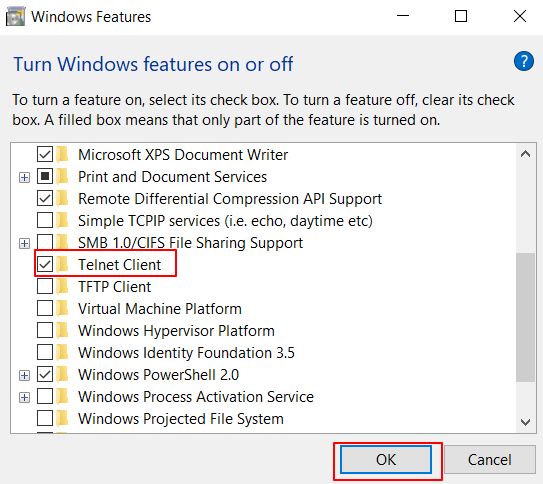The width and height of the screenshot is (543, 484).
Task: Expand Windows Process Activation Service tree
Action: pos(24,397)
